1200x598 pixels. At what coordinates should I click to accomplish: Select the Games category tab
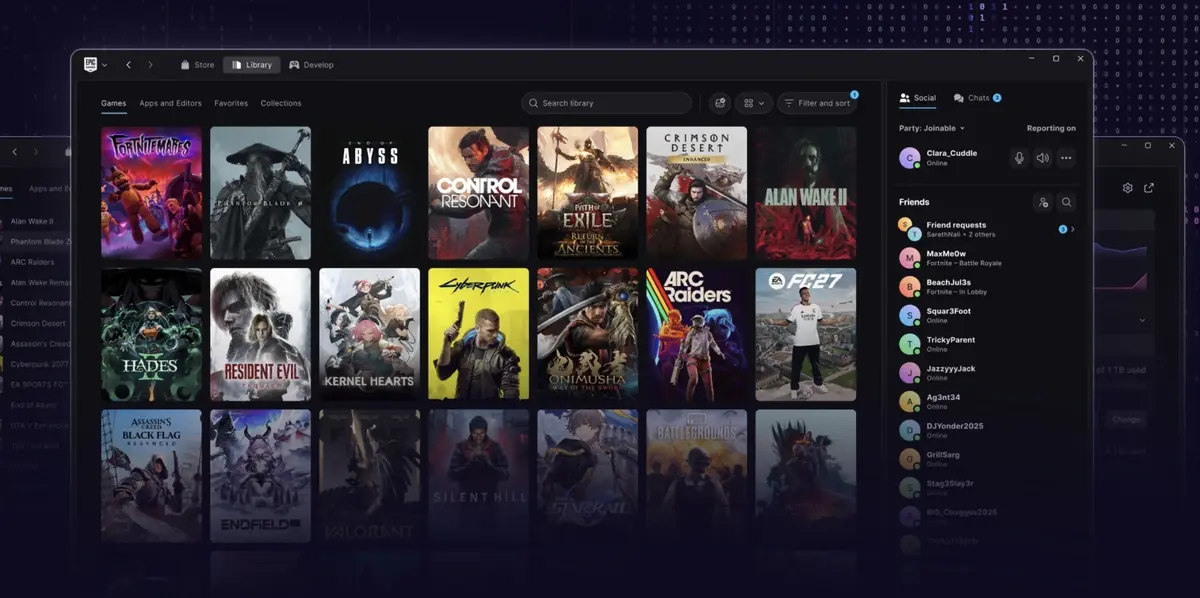113,103
